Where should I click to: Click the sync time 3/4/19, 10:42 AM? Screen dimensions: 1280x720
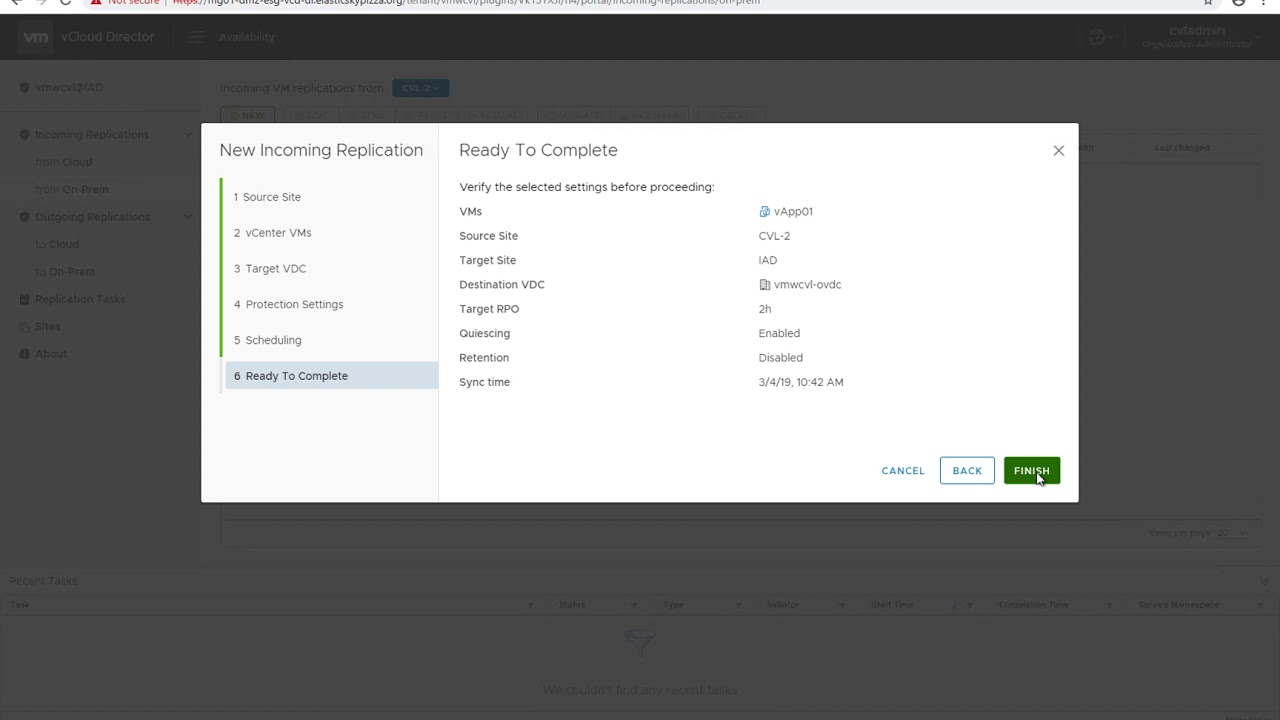point(801,382)
